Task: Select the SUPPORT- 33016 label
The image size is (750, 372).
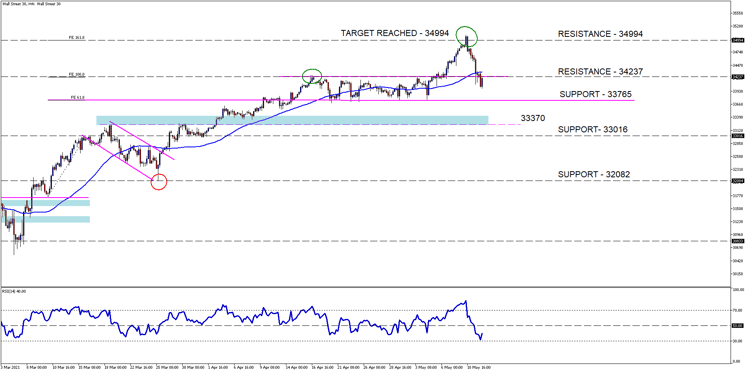Action: (x=593, y=130)
